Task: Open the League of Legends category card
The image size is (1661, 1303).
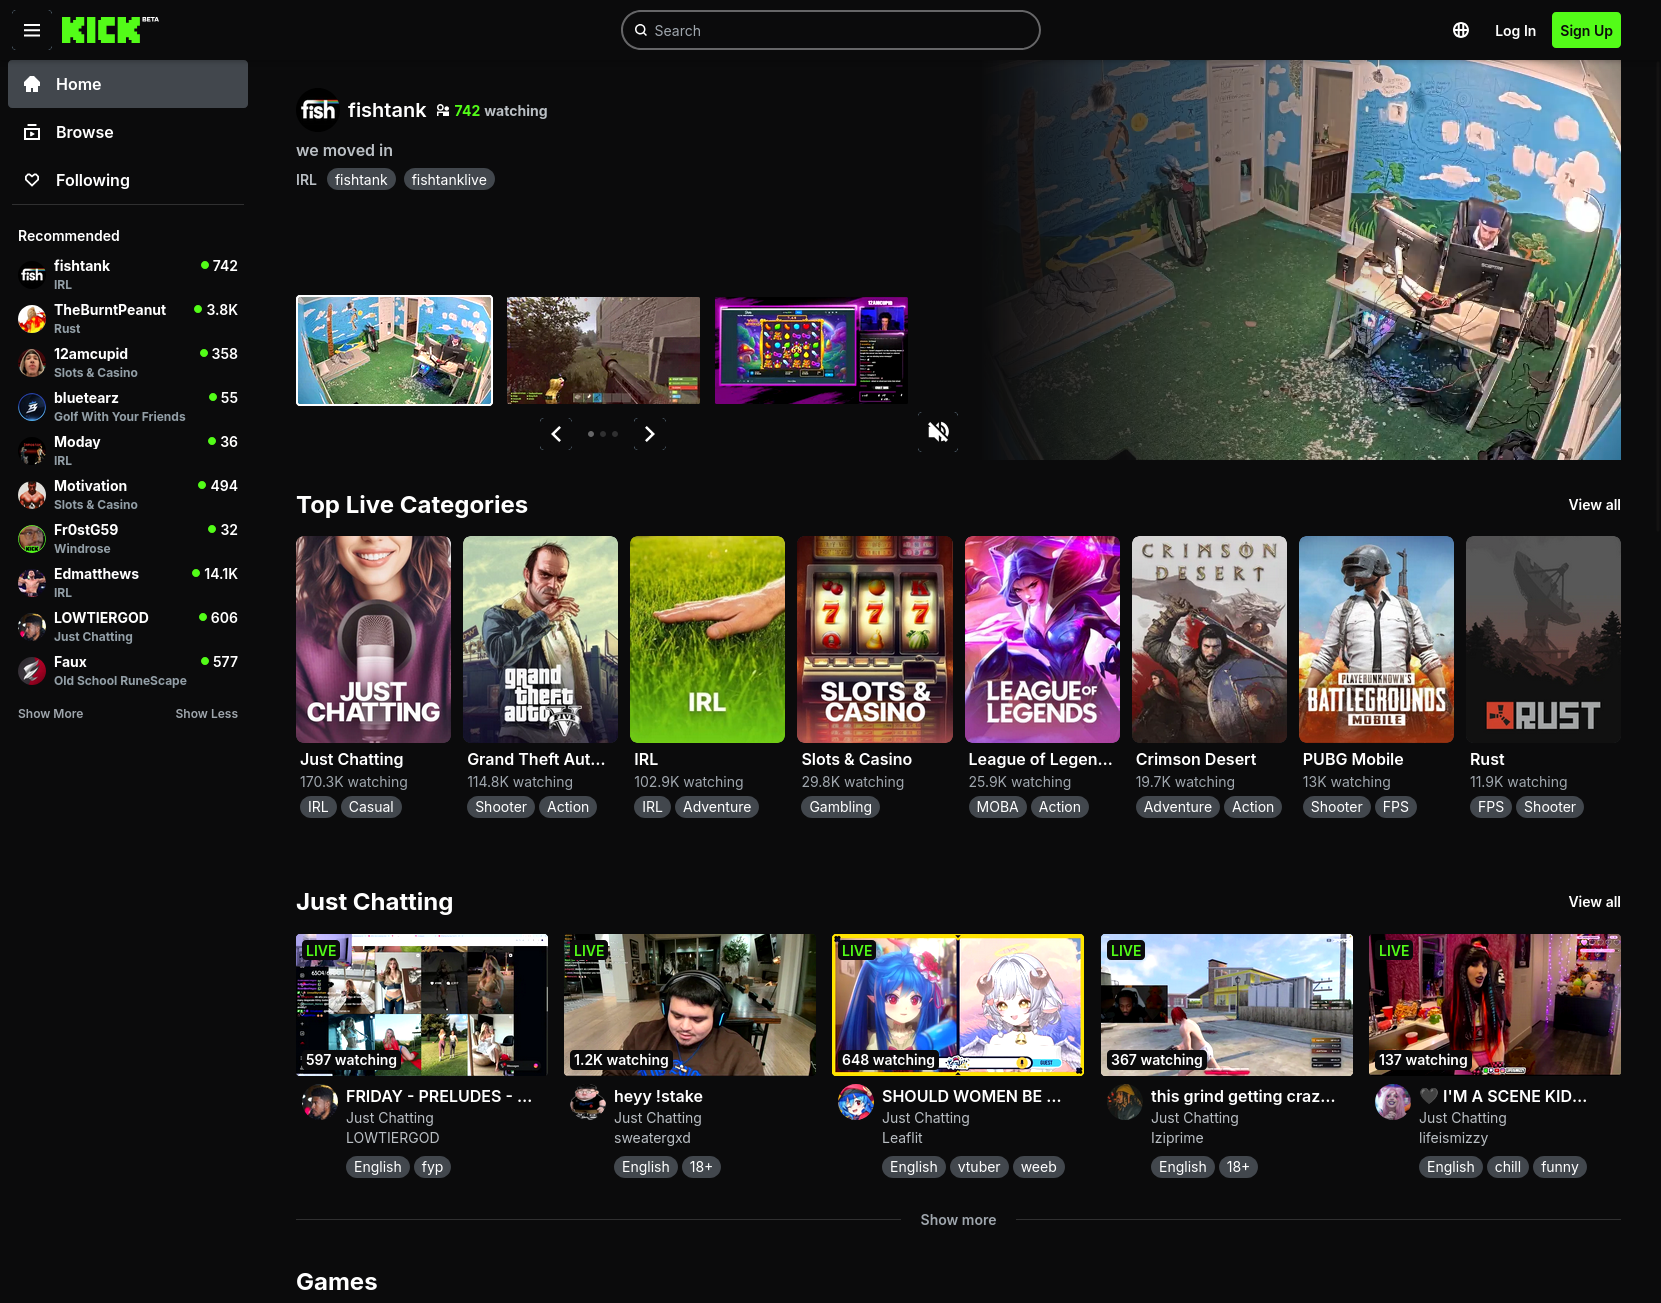Action: click(1042, 640)
